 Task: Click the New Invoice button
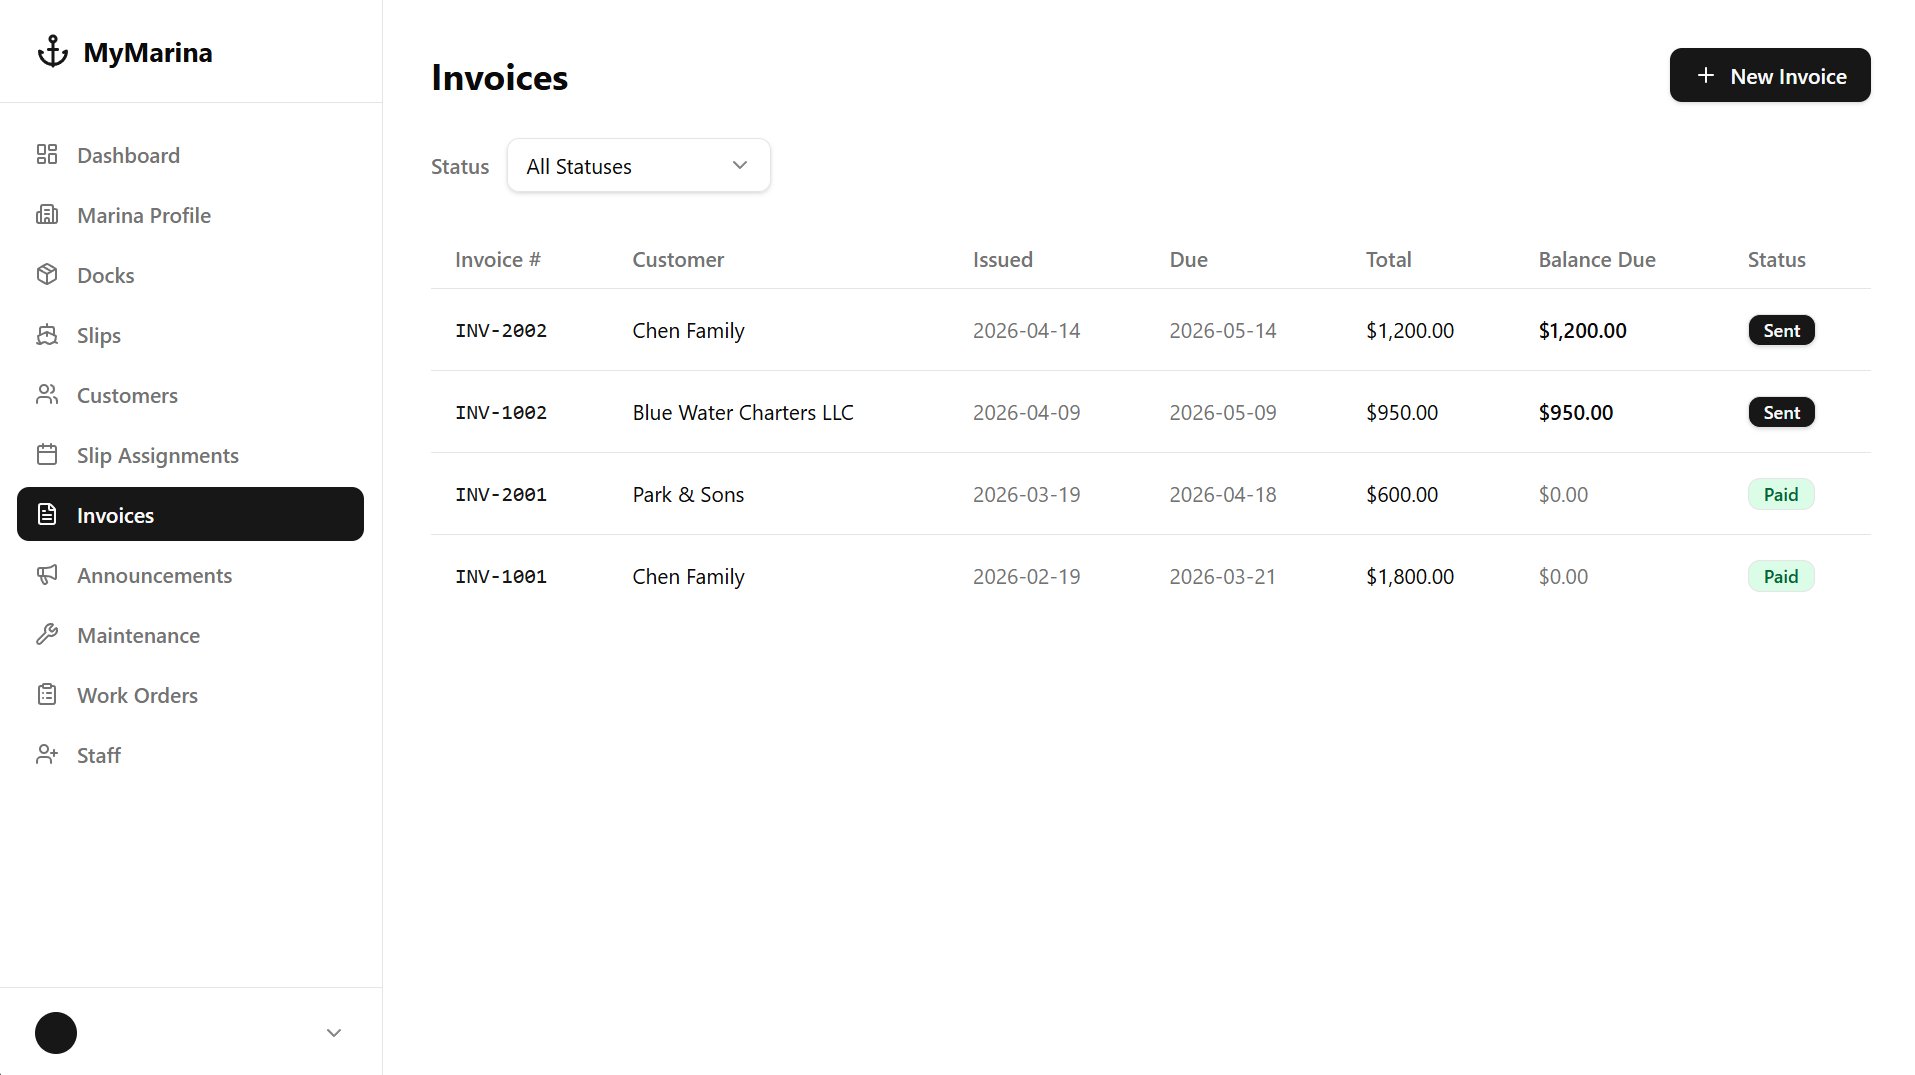point(1769,75)
